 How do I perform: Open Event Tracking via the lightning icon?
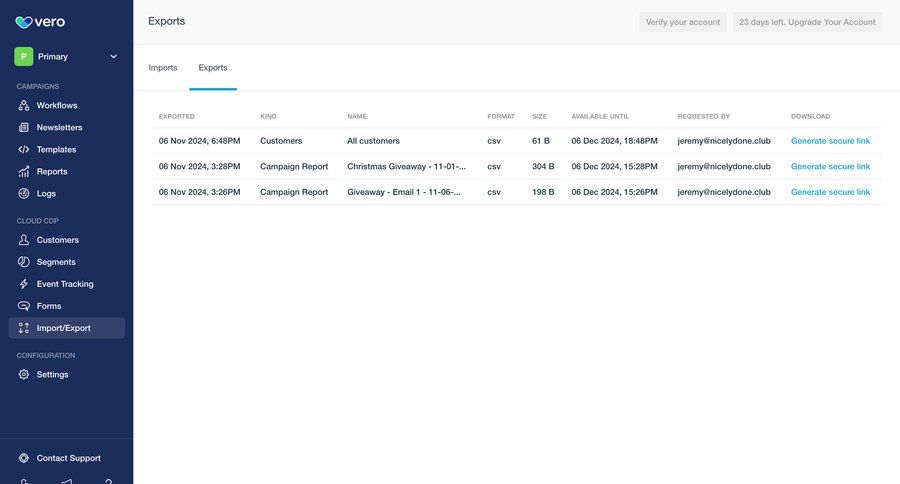[24, 284]
